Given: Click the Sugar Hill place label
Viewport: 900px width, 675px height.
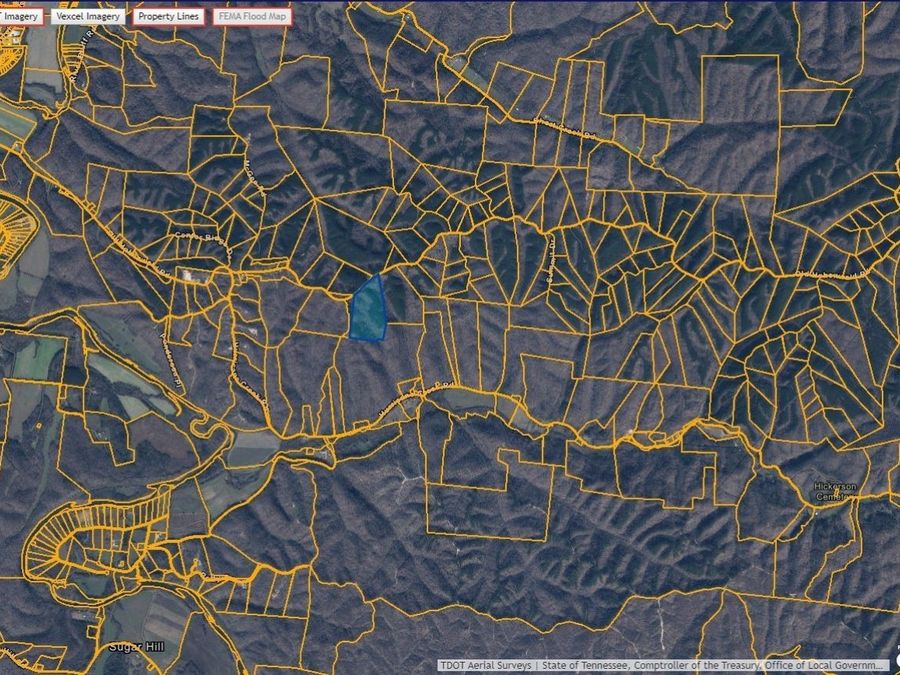Looking at the screenshot, I should [137, 647].
